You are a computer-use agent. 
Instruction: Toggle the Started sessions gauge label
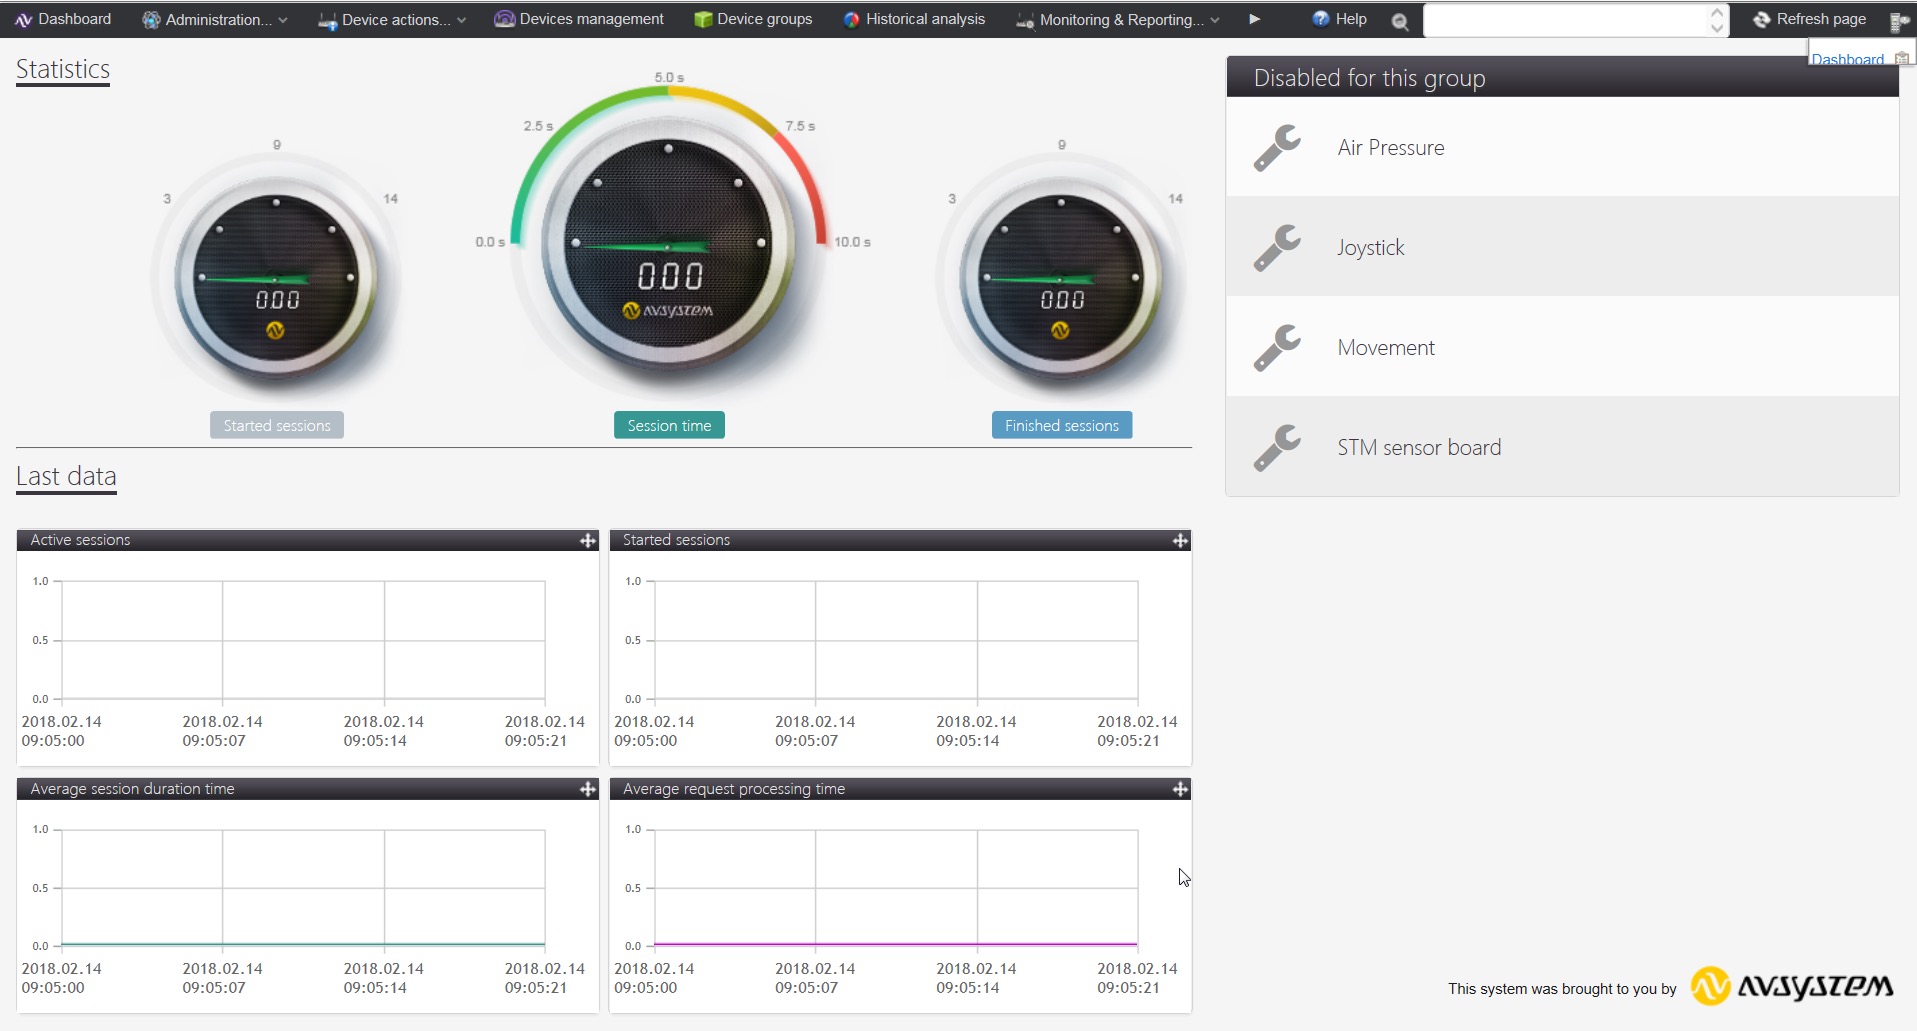pyautogui.click(x=277, y=425)
